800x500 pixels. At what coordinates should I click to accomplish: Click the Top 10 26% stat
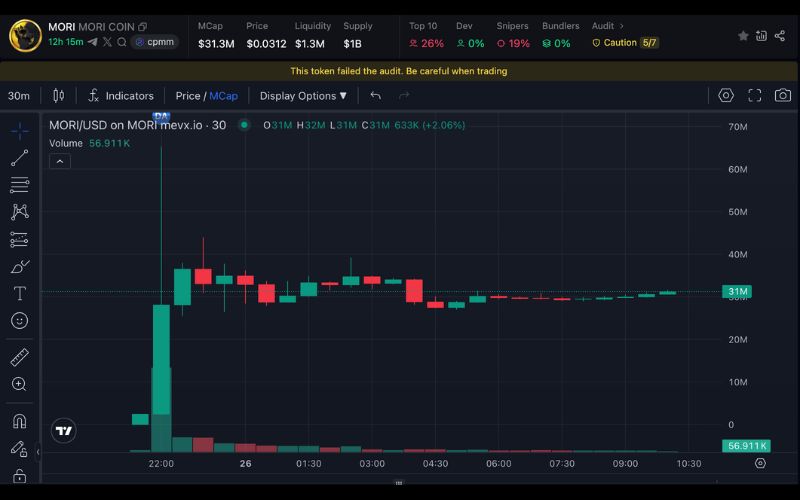[426, 35]
